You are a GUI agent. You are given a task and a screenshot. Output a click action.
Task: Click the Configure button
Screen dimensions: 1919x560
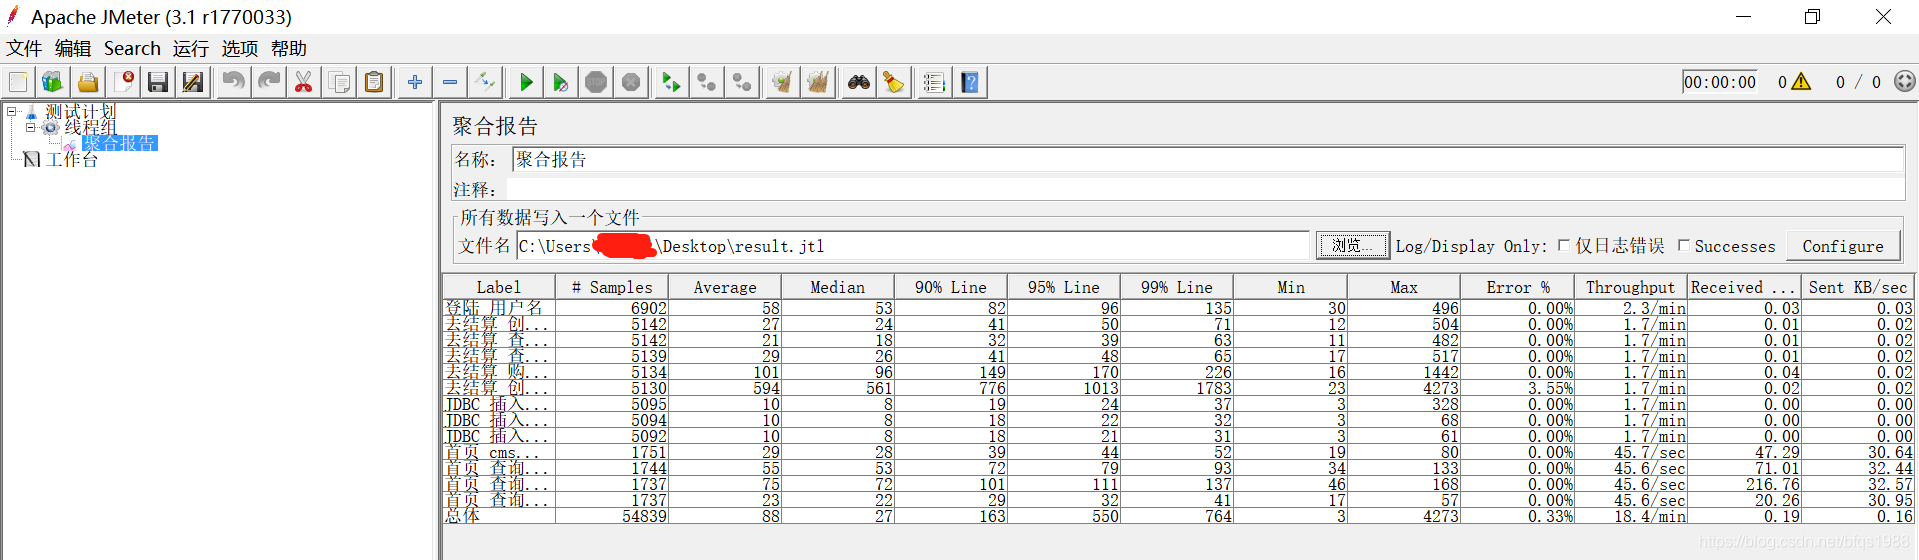[x=1842, y=246]
